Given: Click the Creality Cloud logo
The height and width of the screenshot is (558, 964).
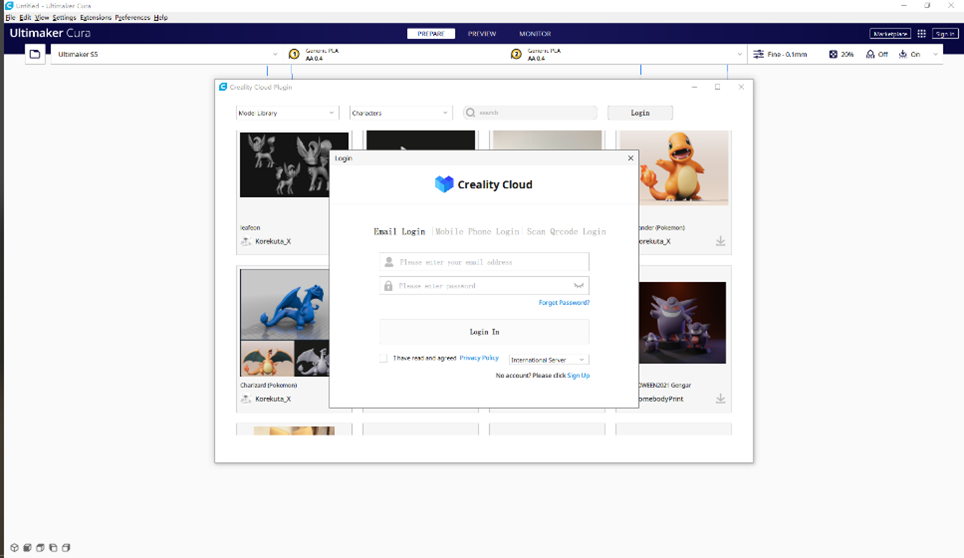Looking at the screenshot, I should (484, 184).
